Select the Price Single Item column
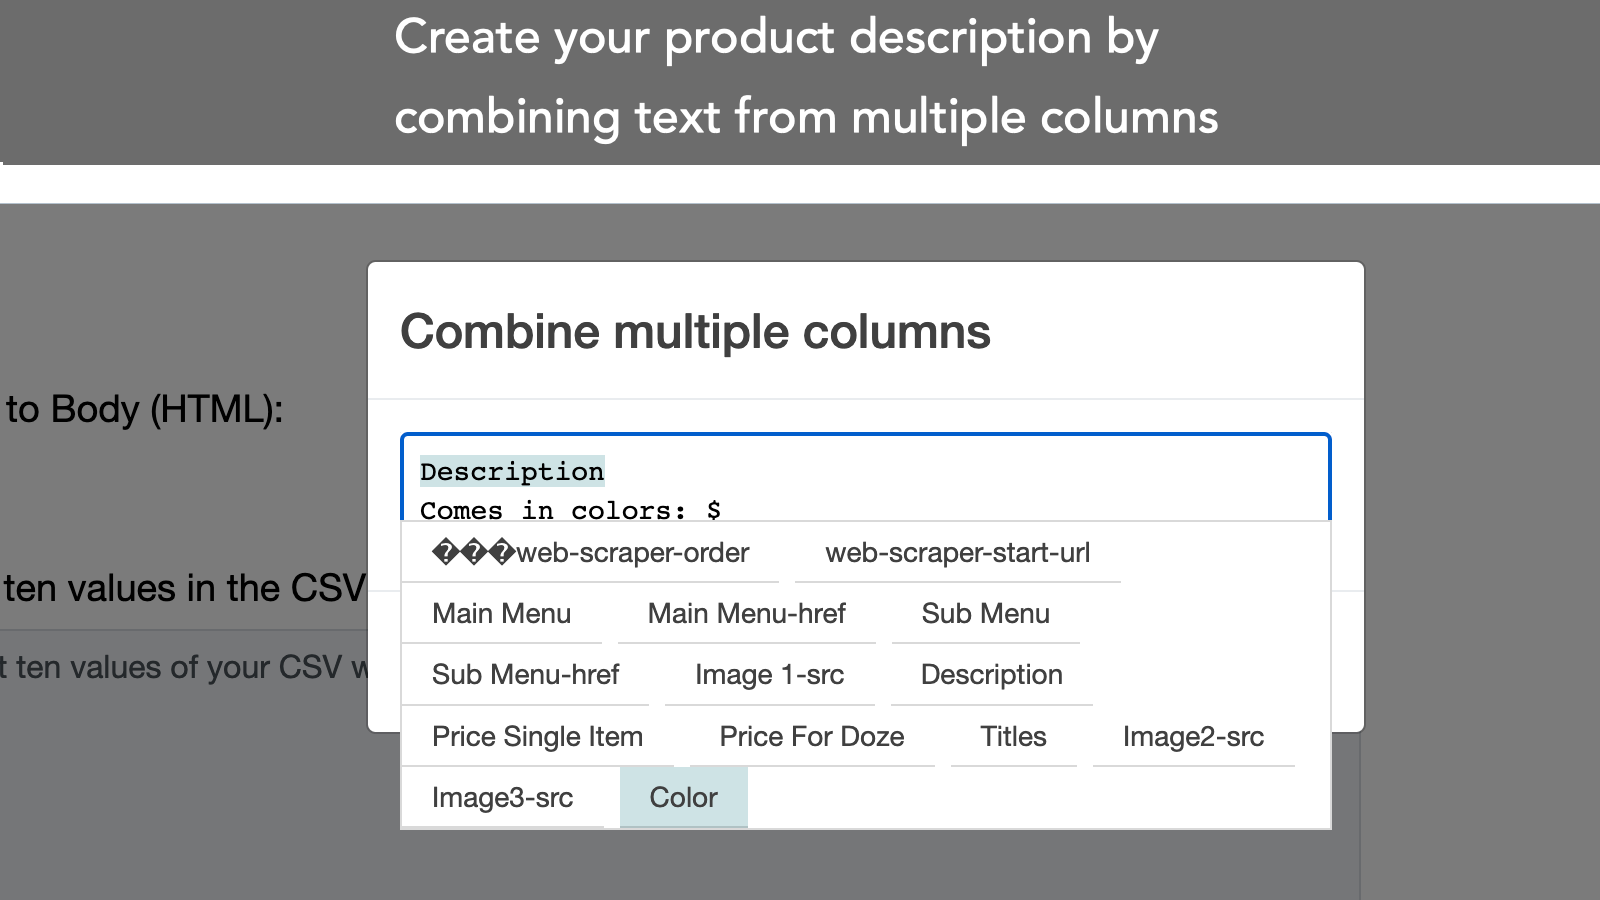 537,737
